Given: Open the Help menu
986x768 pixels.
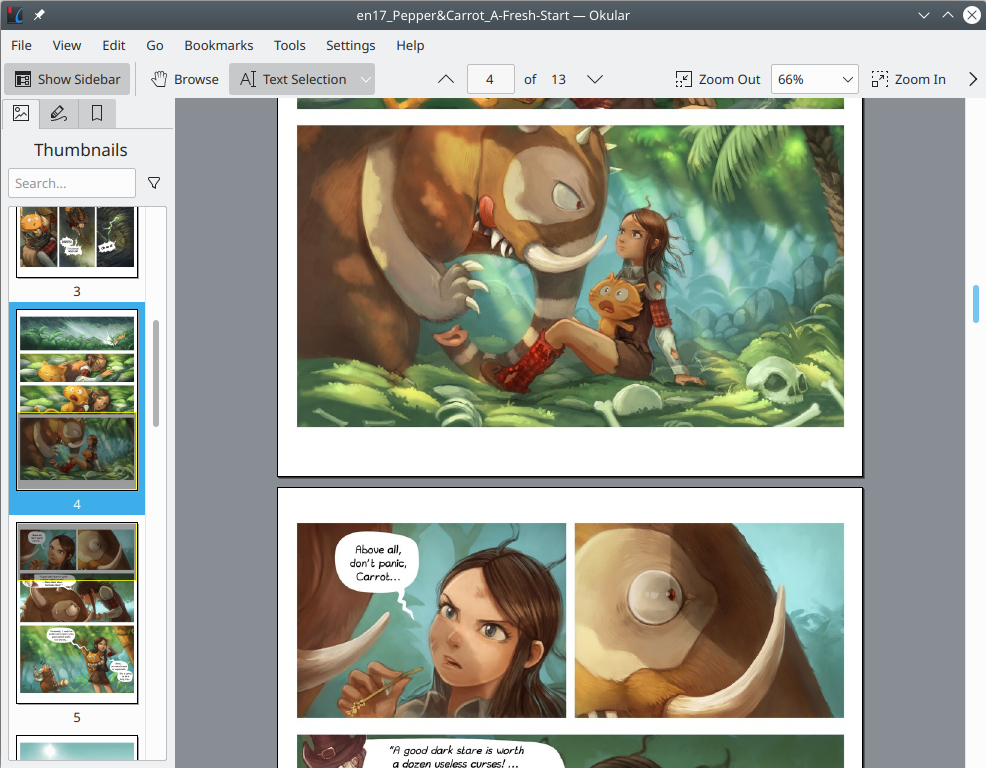Looking at the screenshot, I should coord(410,45).
